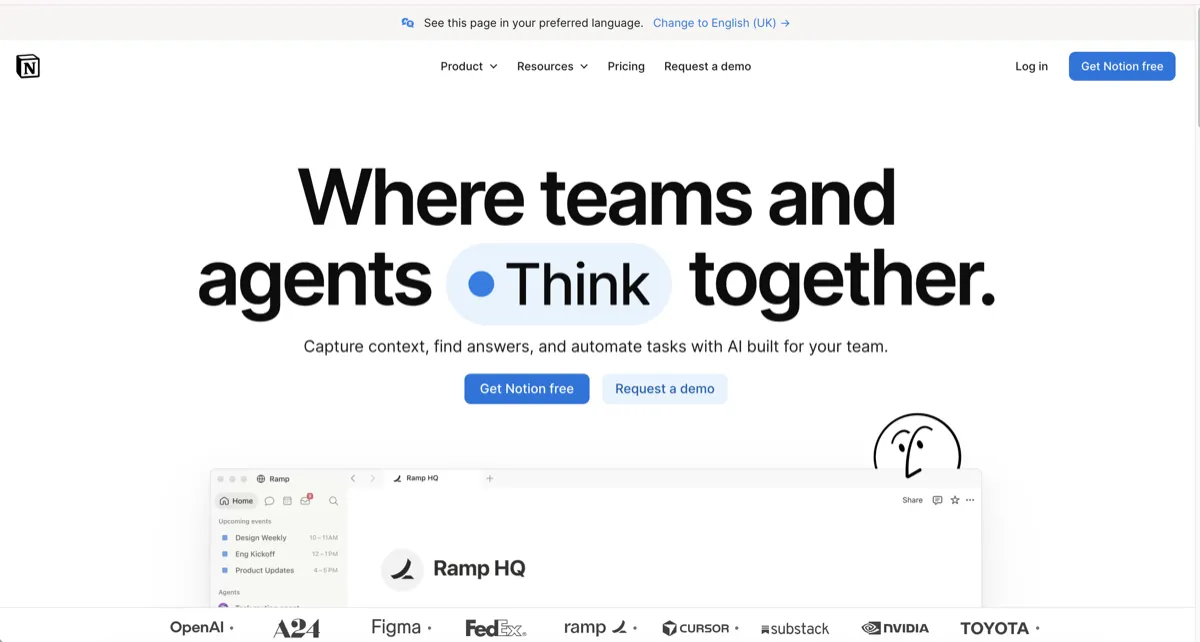Open the chat bubble icon in preview sidebar

269,501
